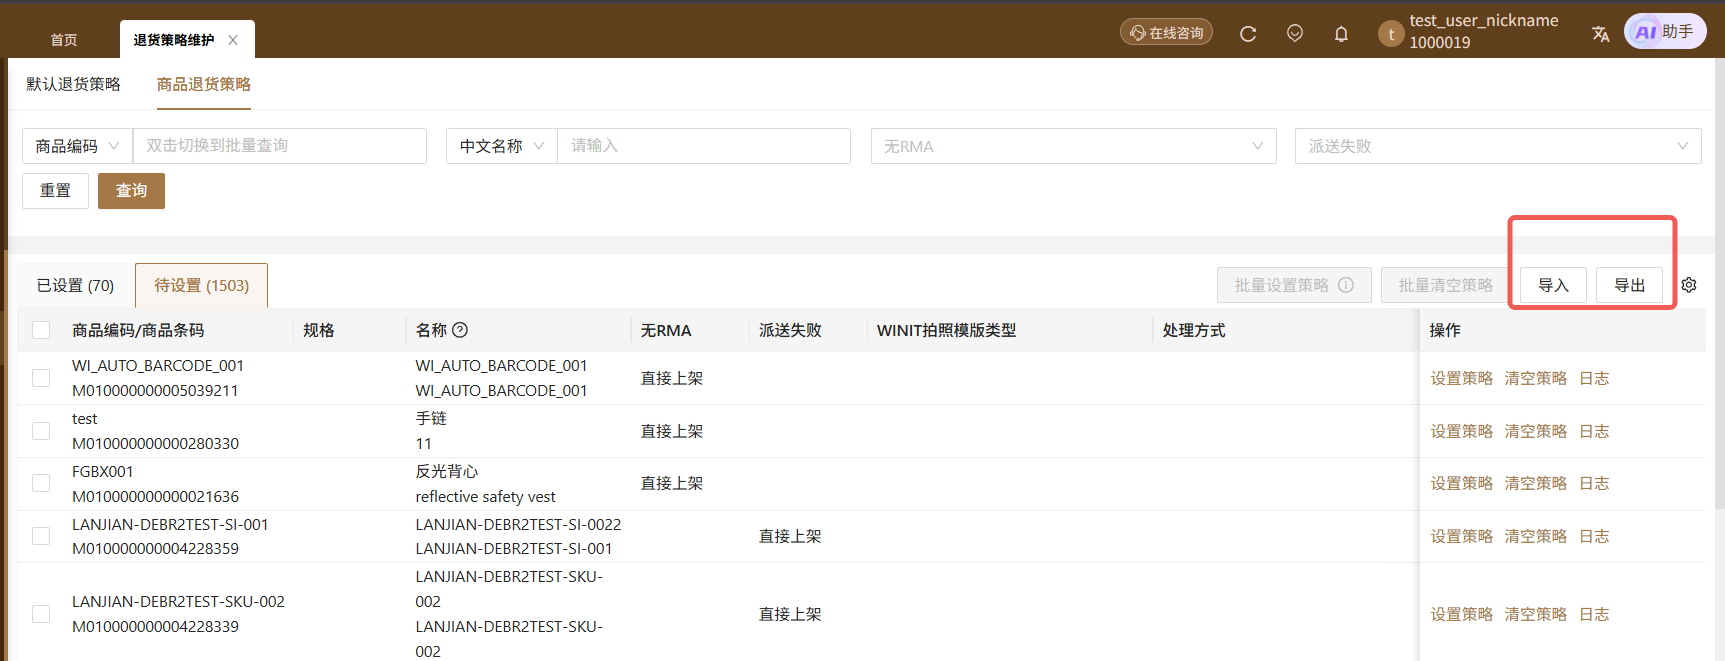Click the user avatar t icon
The height and width of the screenshot is (661, 1725).
point(1391,34)
